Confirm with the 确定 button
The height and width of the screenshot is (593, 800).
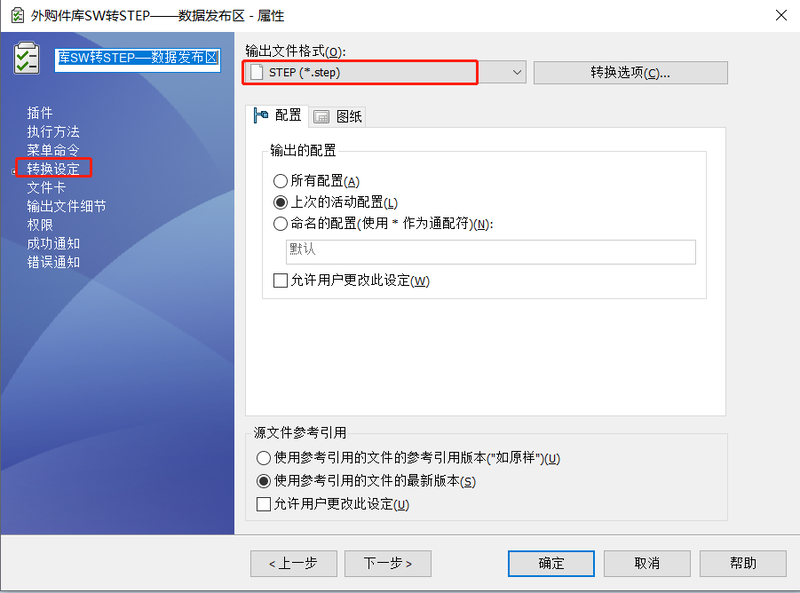pyautogui.click(x=551, y=563)
